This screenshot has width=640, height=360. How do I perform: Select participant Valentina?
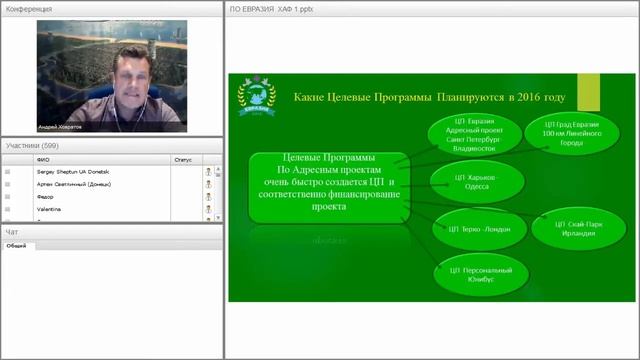point(49,209)
